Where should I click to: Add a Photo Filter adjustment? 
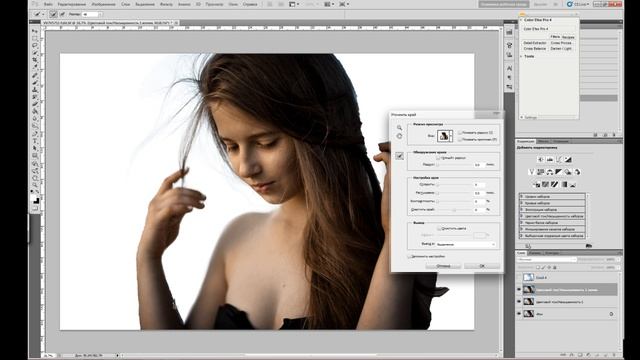pos(568,172)
